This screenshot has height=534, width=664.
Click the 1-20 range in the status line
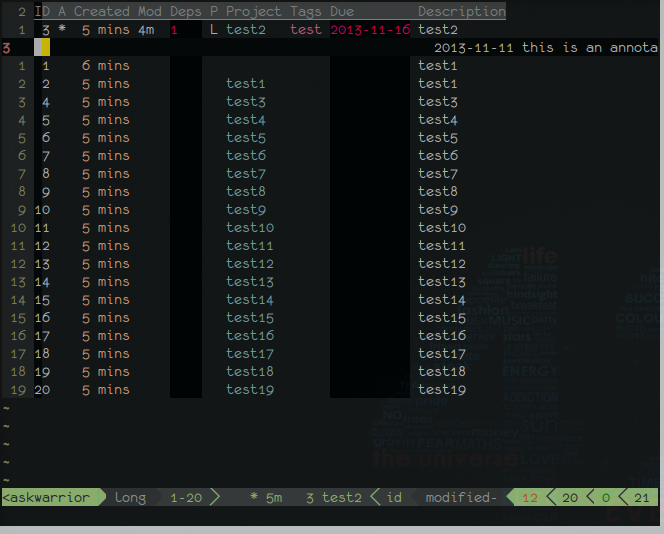click(x=186, y=497)
